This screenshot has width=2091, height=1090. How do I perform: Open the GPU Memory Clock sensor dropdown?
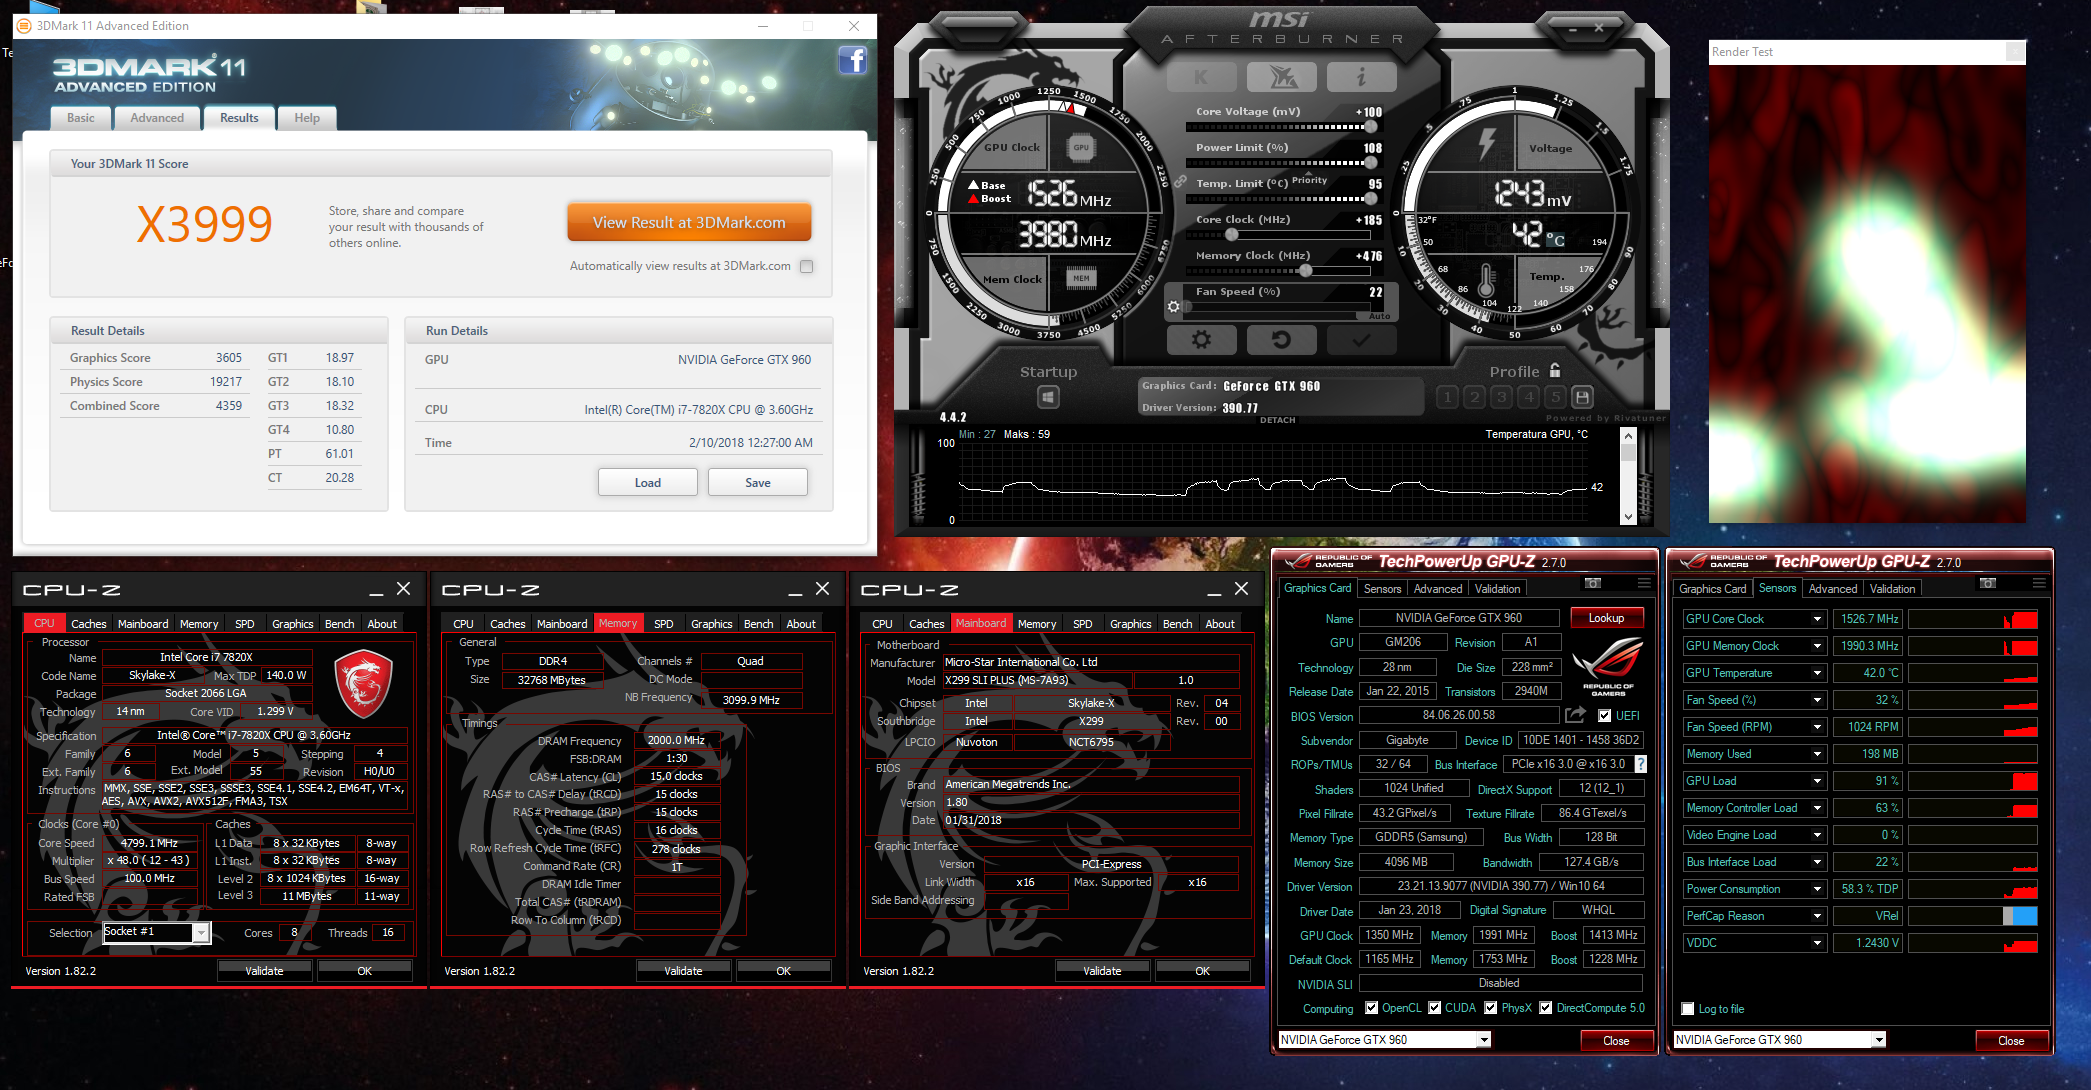pos(1817,646)
